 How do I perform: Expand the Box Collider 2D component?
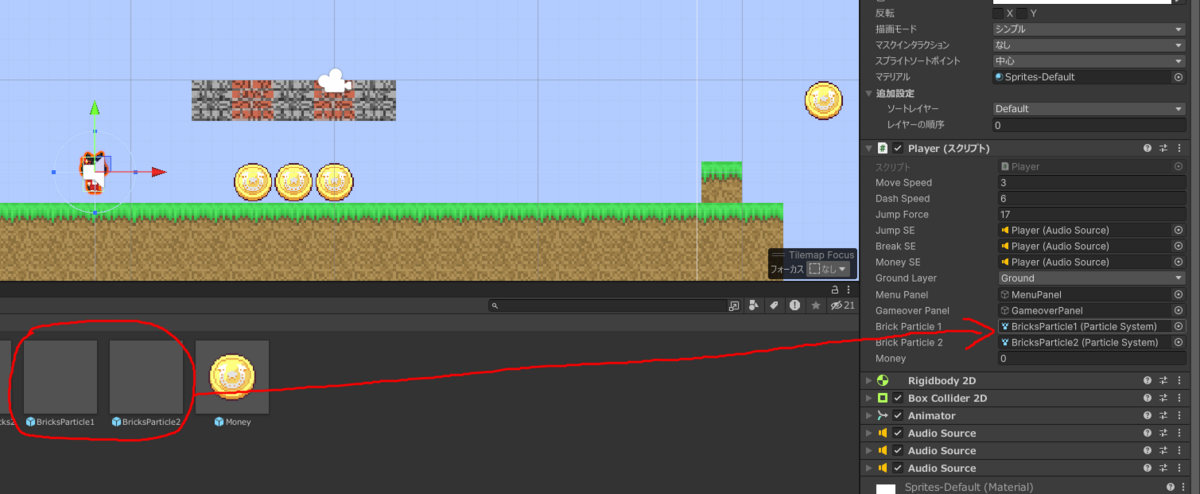tap(869, 398)
